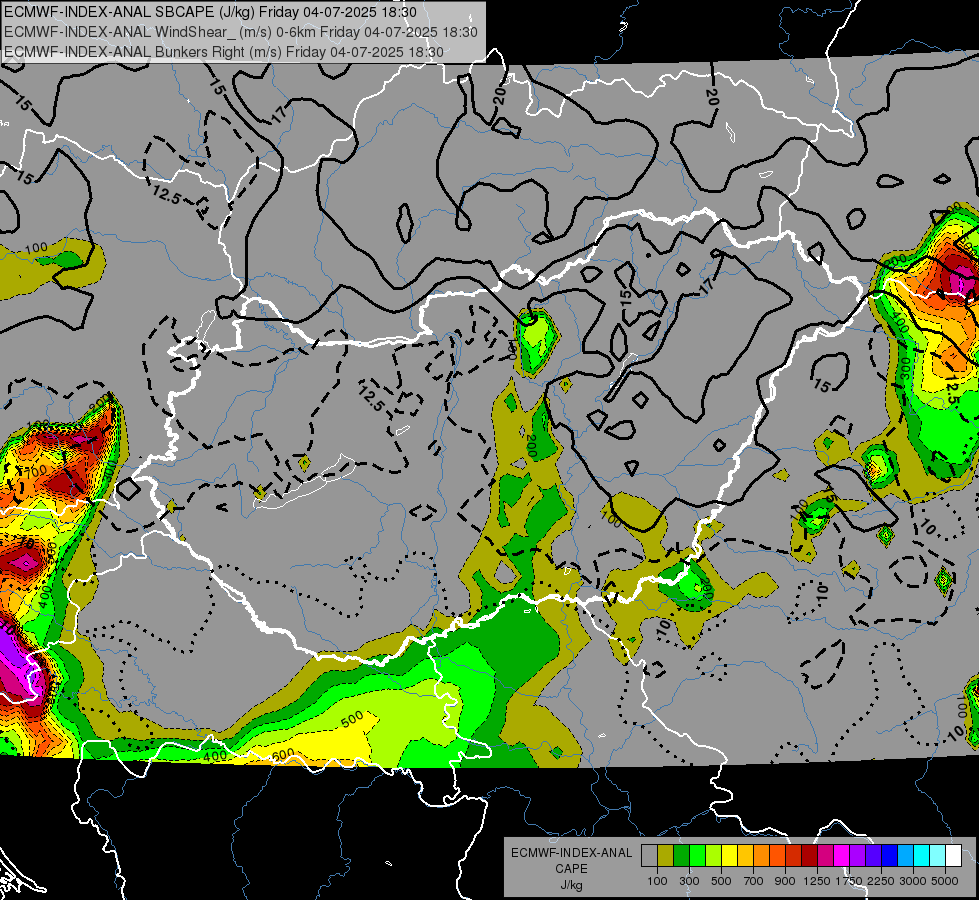The height and width of the screenshot is (900, 979).
Task: Select the dark green legend swatch
Action: coord(681,855)
